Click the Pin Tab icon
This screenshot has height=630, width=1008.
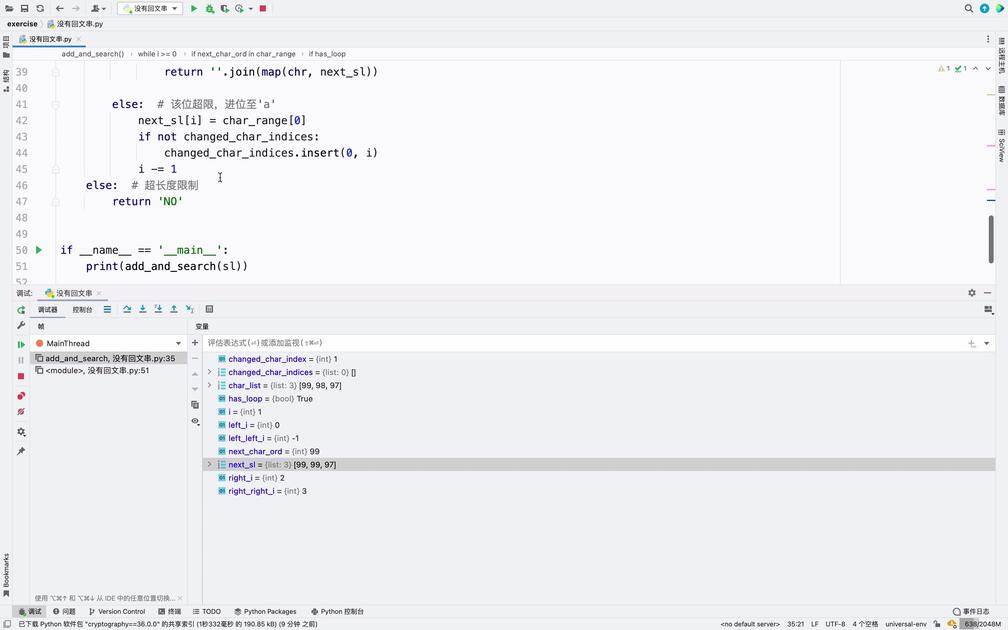tap(21, 451)
